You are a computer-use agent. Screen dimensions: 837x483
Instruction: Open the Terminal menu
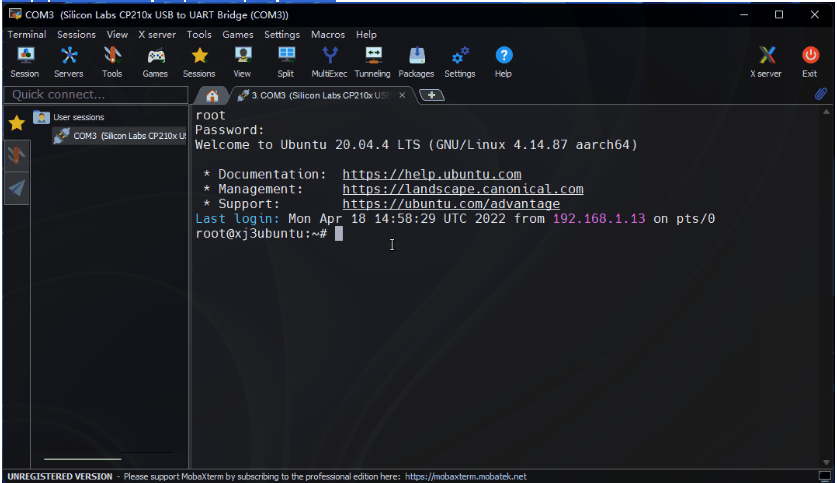(27, 34)
